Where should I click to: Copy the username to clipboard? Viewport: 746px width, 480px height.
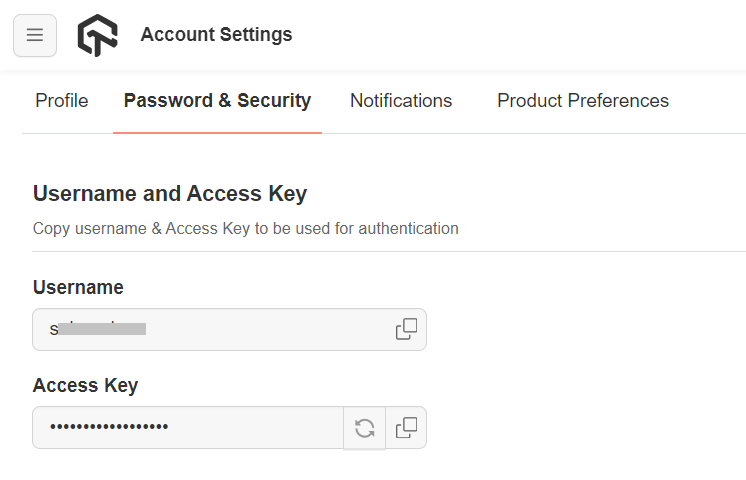coord(406,329)
